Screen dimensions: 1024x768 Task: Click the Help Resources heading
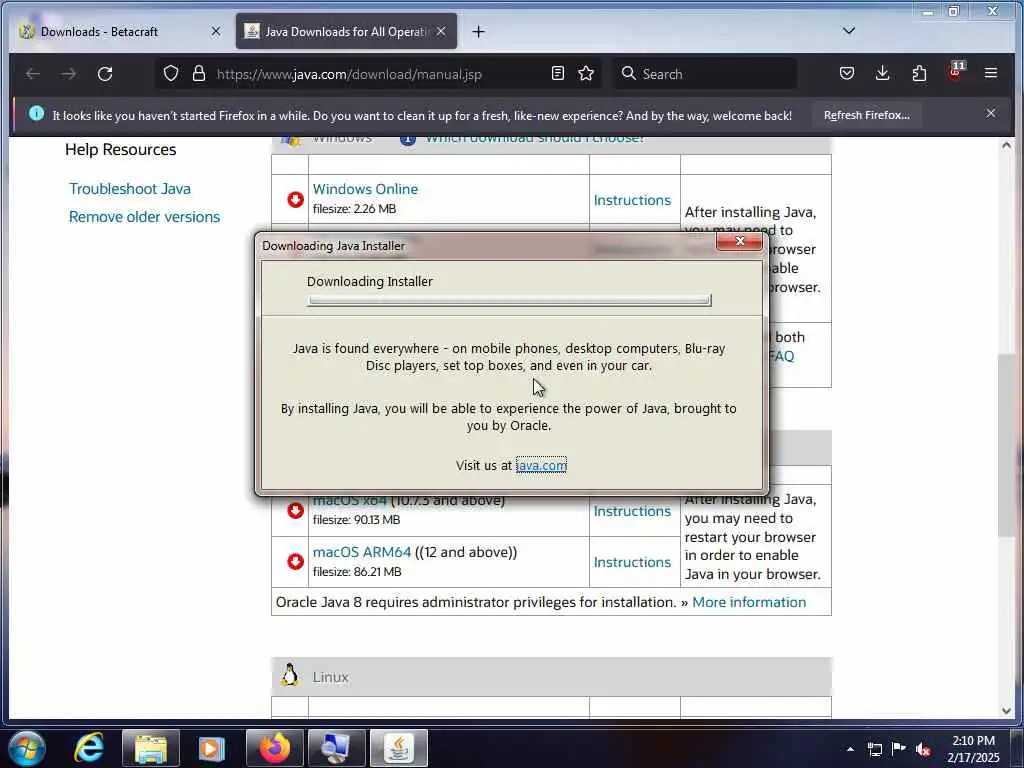(121, 150)
